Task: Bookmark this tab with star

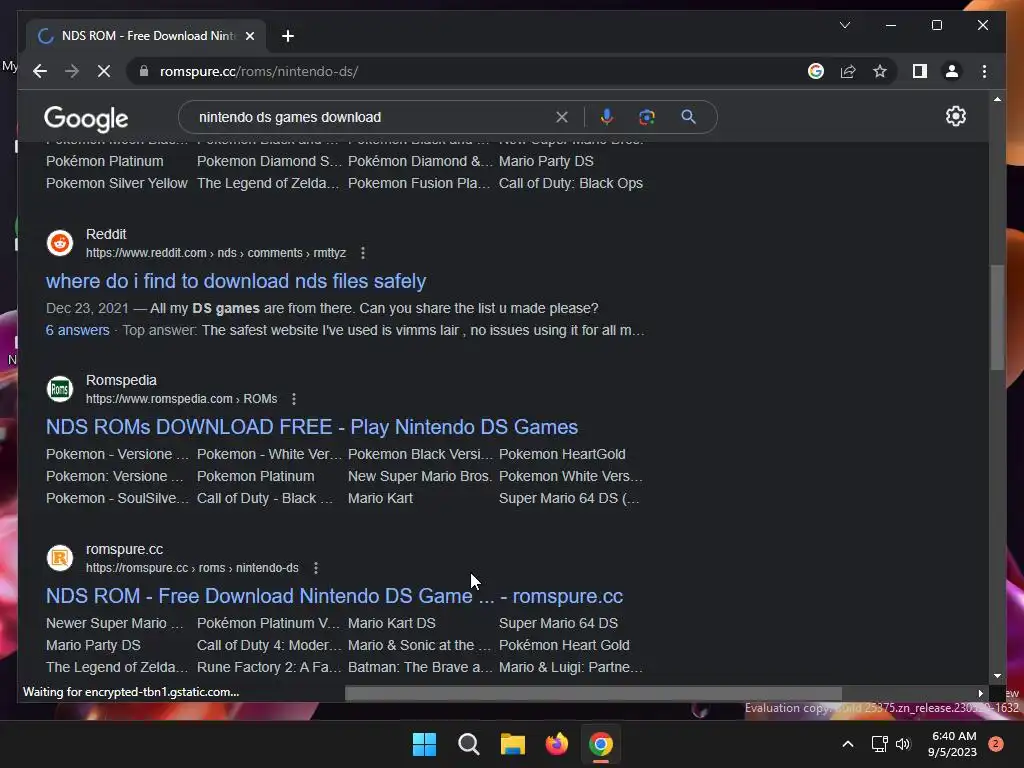Action: point(880,71)
